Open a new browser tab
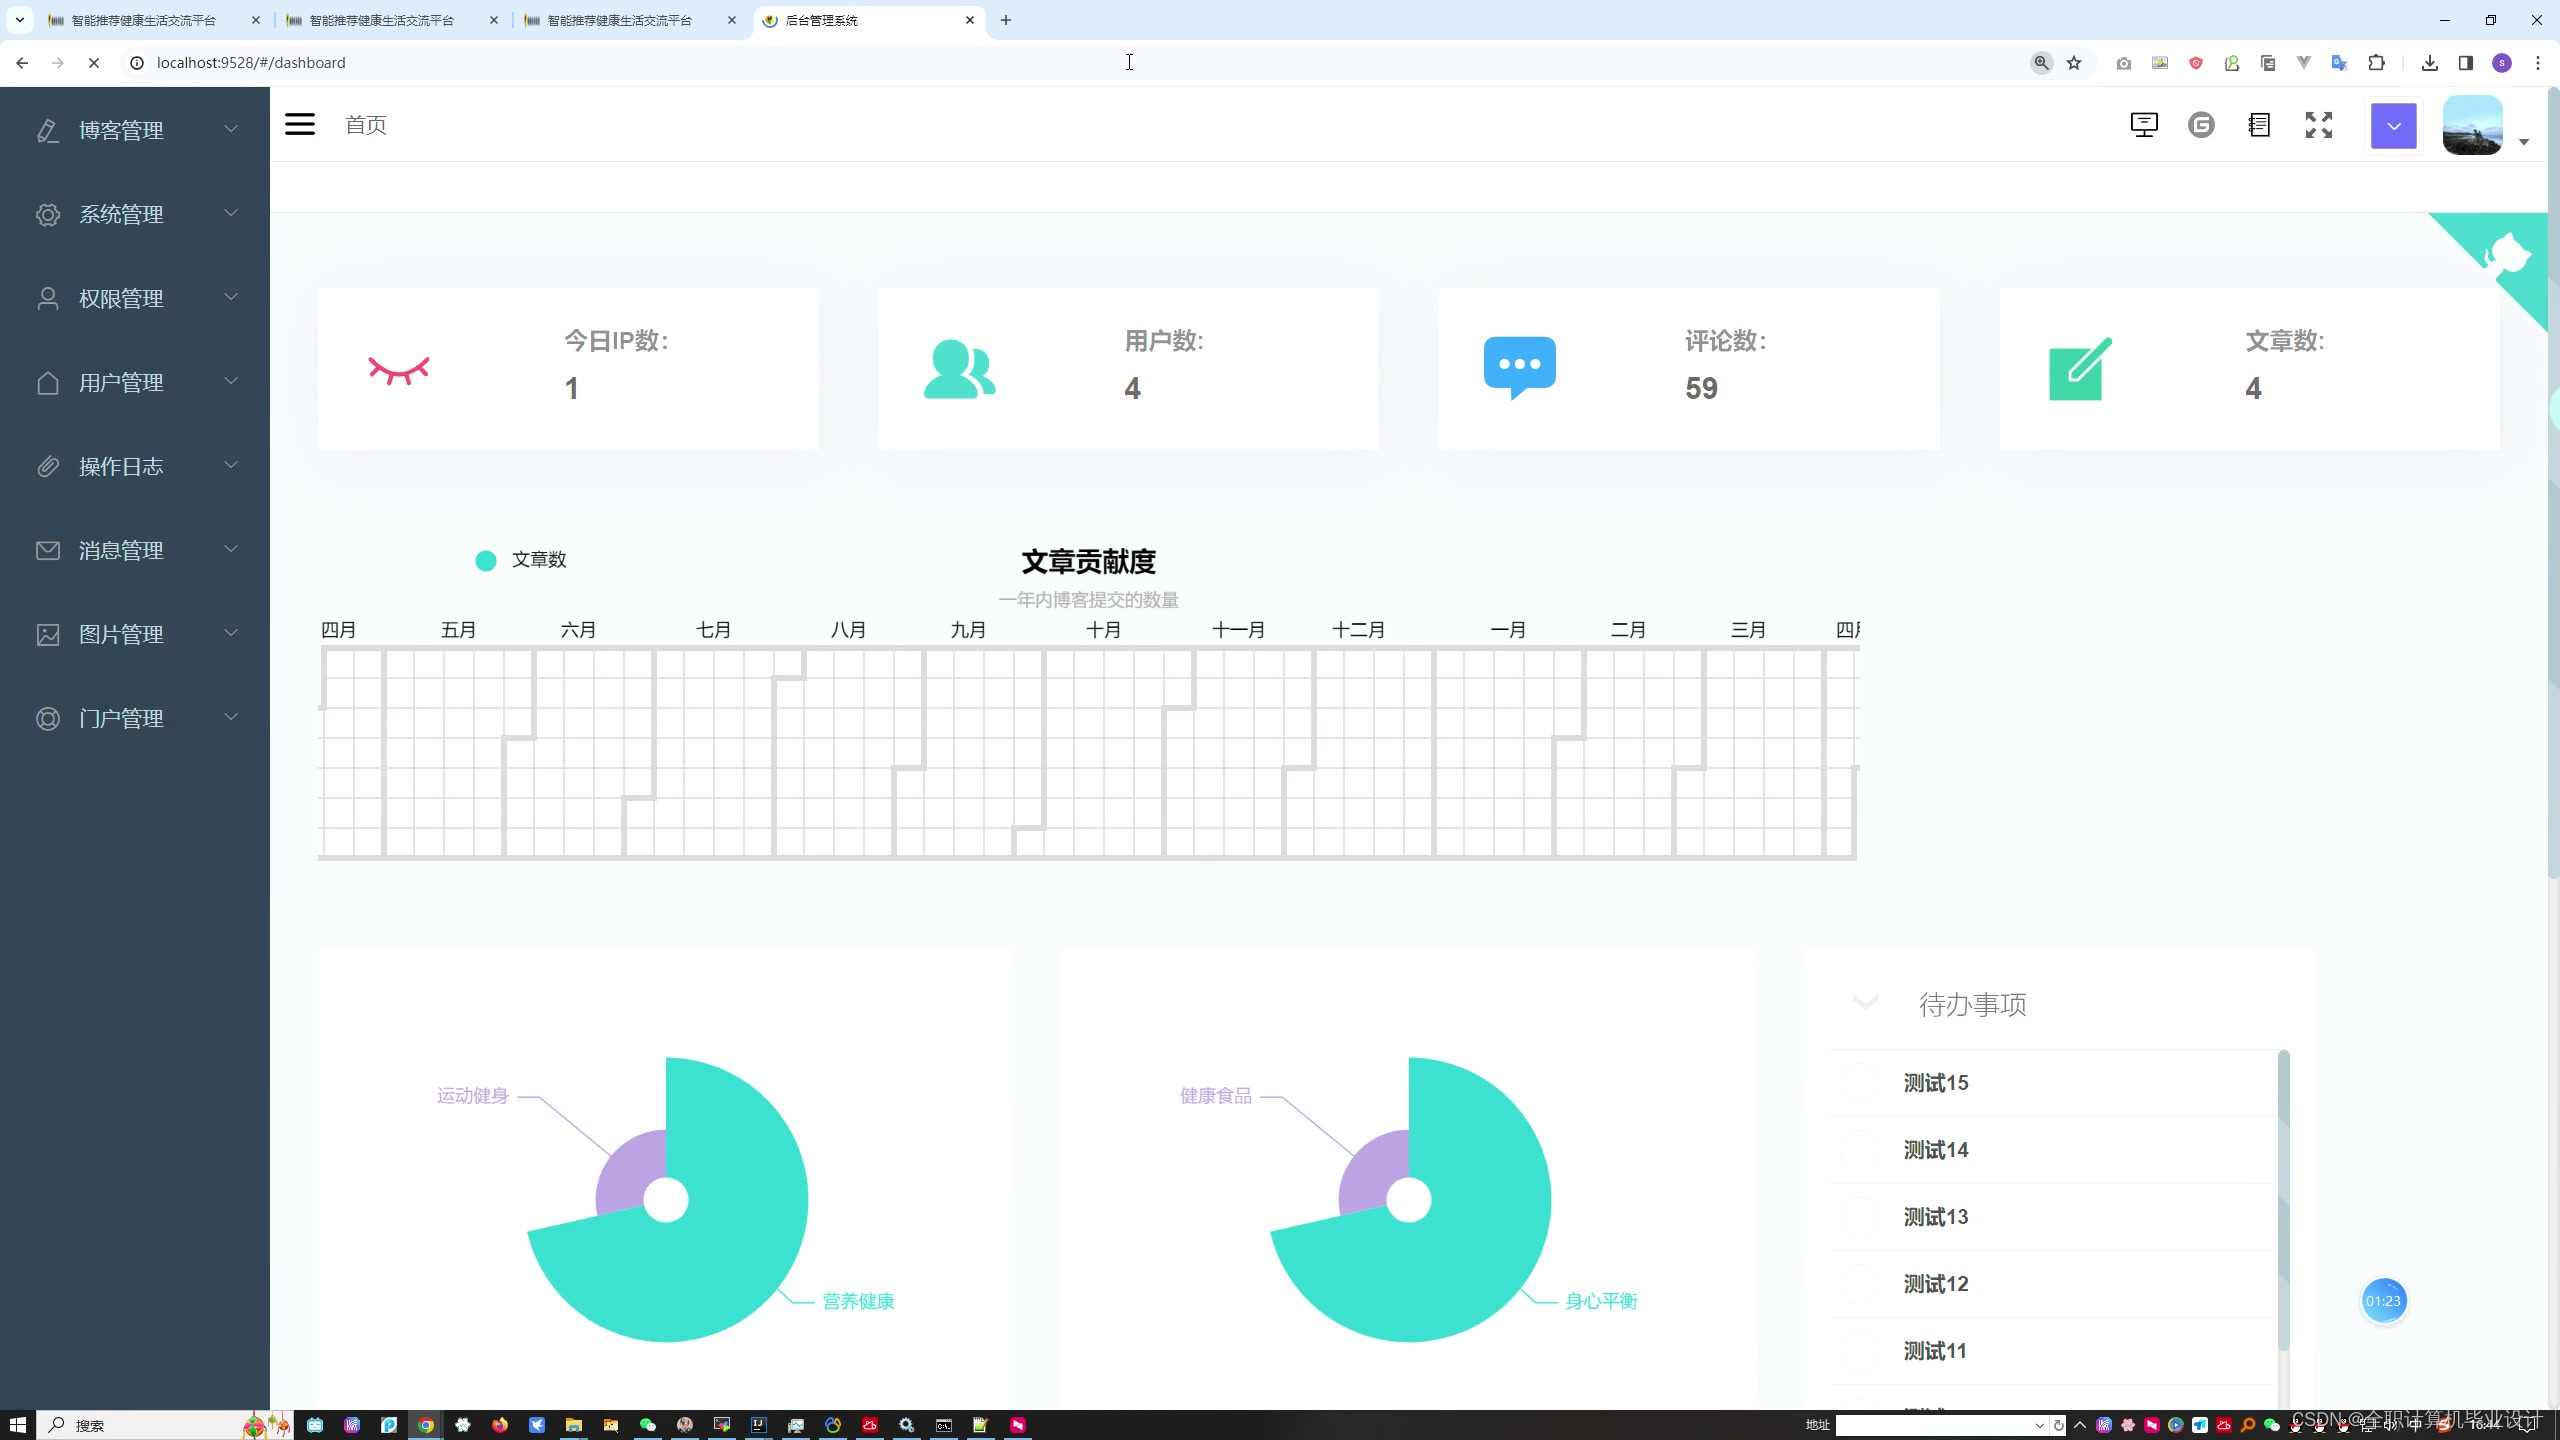 pyautogui.click(x=1006, y=20)
